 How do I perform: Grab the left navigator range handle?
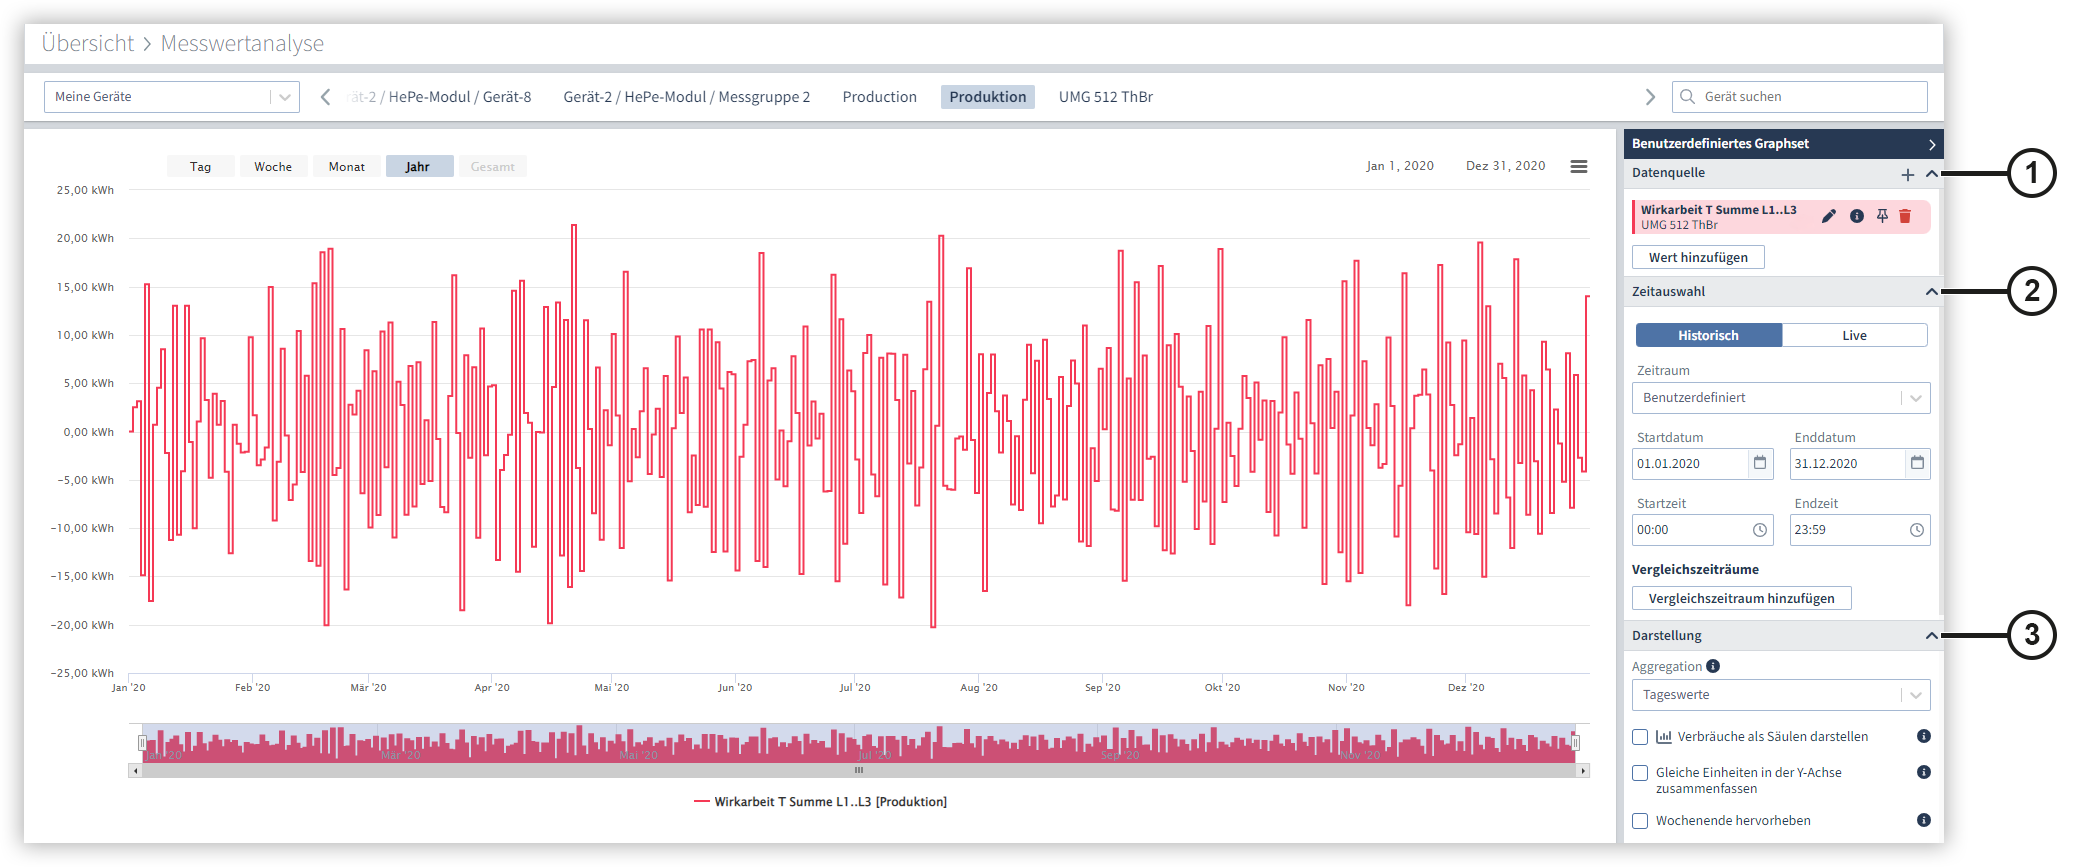point(142,743)
